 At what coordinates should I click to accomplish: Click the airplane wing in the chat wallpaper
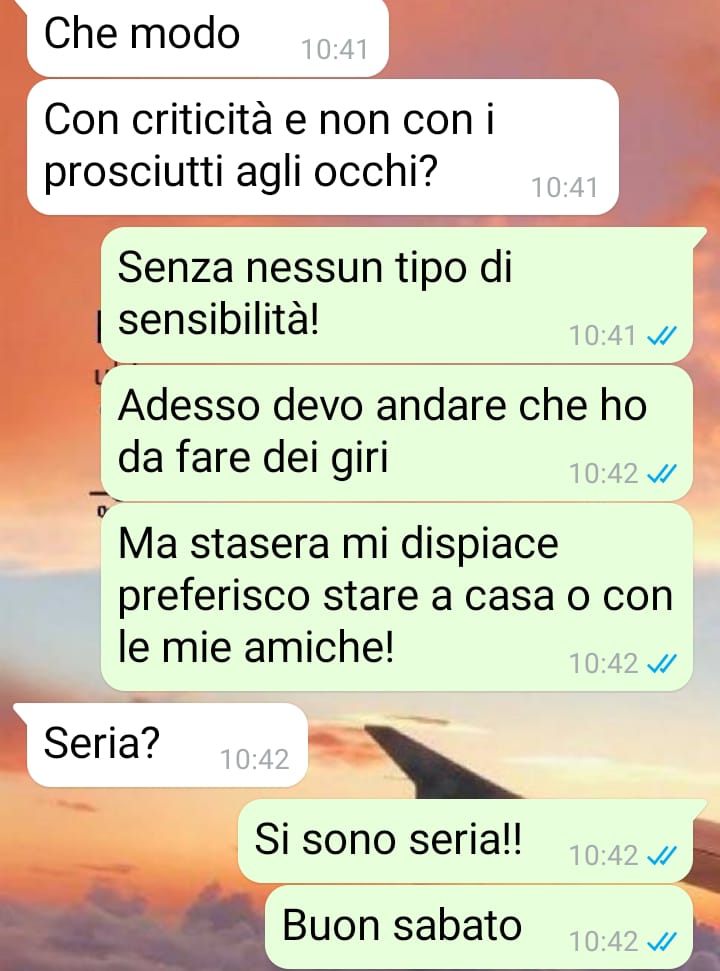click(x=433, y=763)
